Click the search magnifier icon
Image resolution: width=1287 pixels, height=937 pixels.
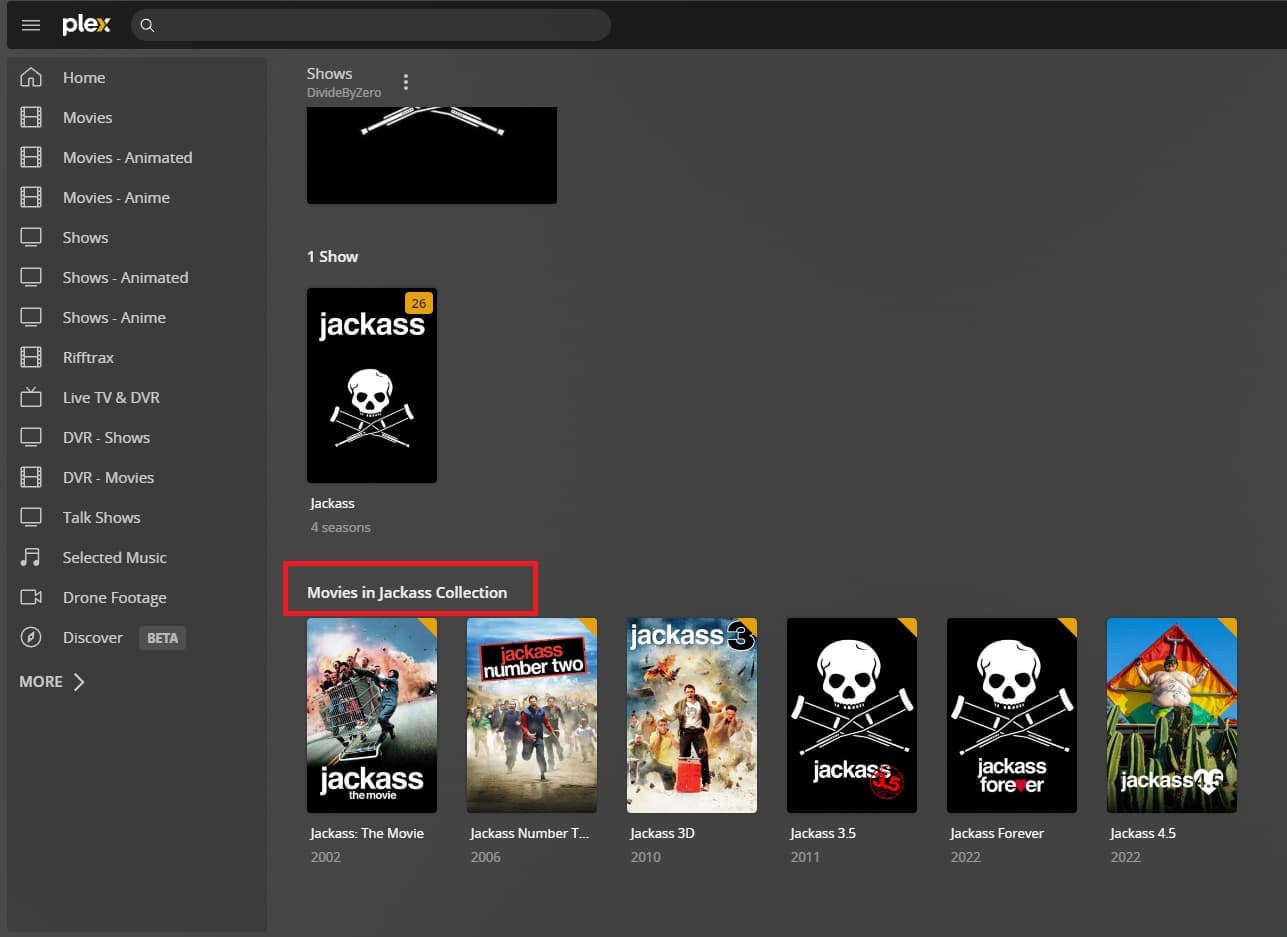coord(147,25)
